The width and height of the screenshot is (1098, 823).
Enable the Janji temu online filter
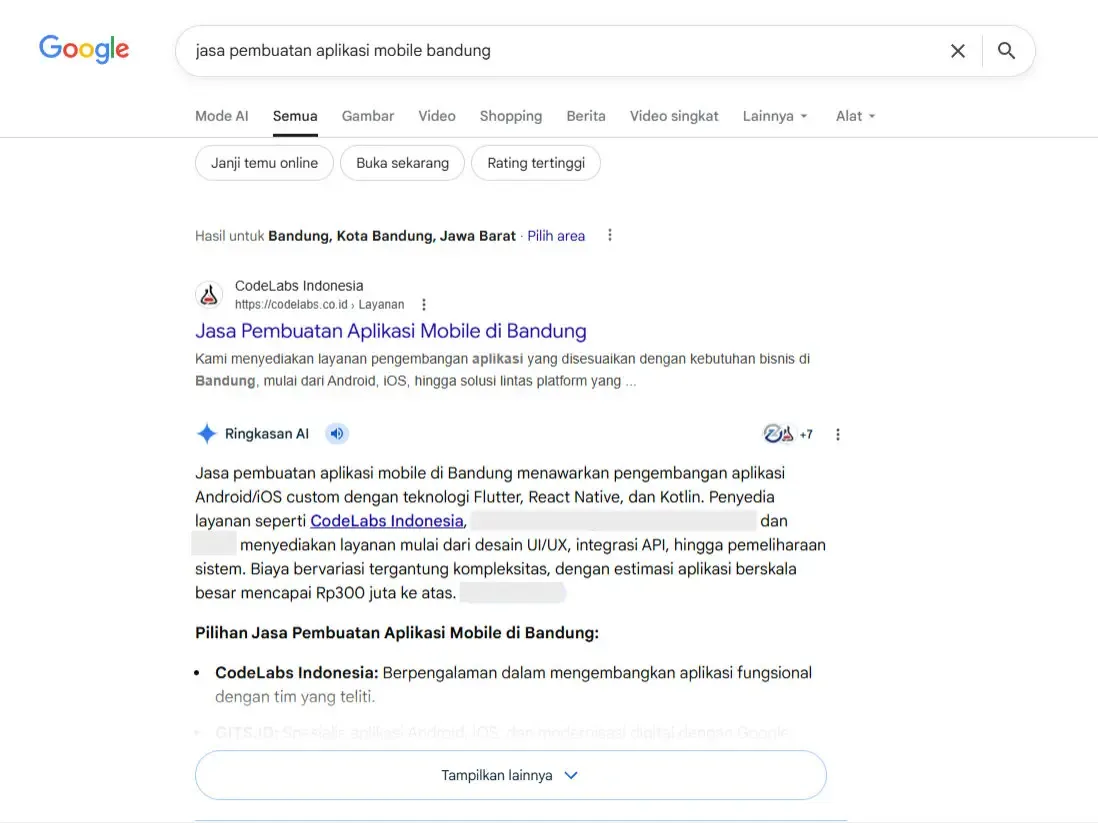click(264, 162)
